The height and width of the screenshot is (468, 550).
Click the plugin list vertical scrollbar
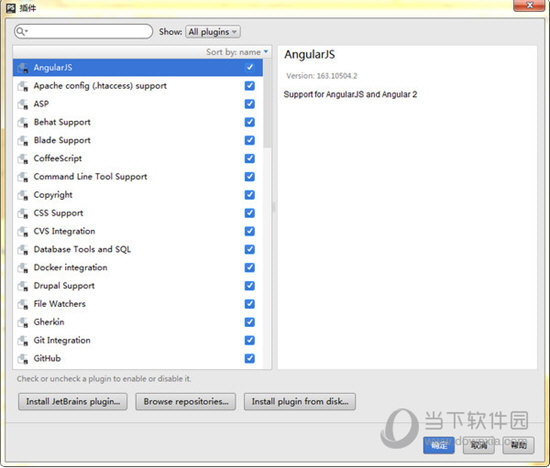coord(267,103)
